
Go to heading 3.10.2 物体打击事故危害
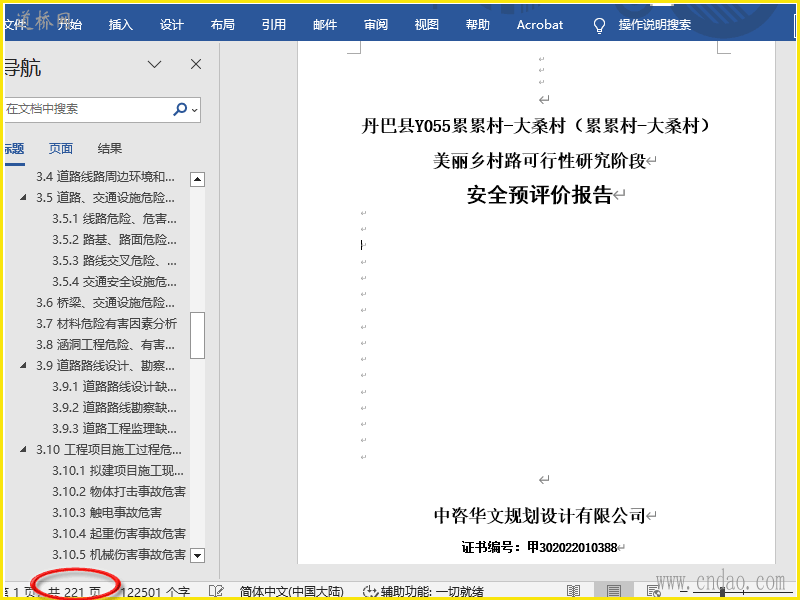click(119, 491)
